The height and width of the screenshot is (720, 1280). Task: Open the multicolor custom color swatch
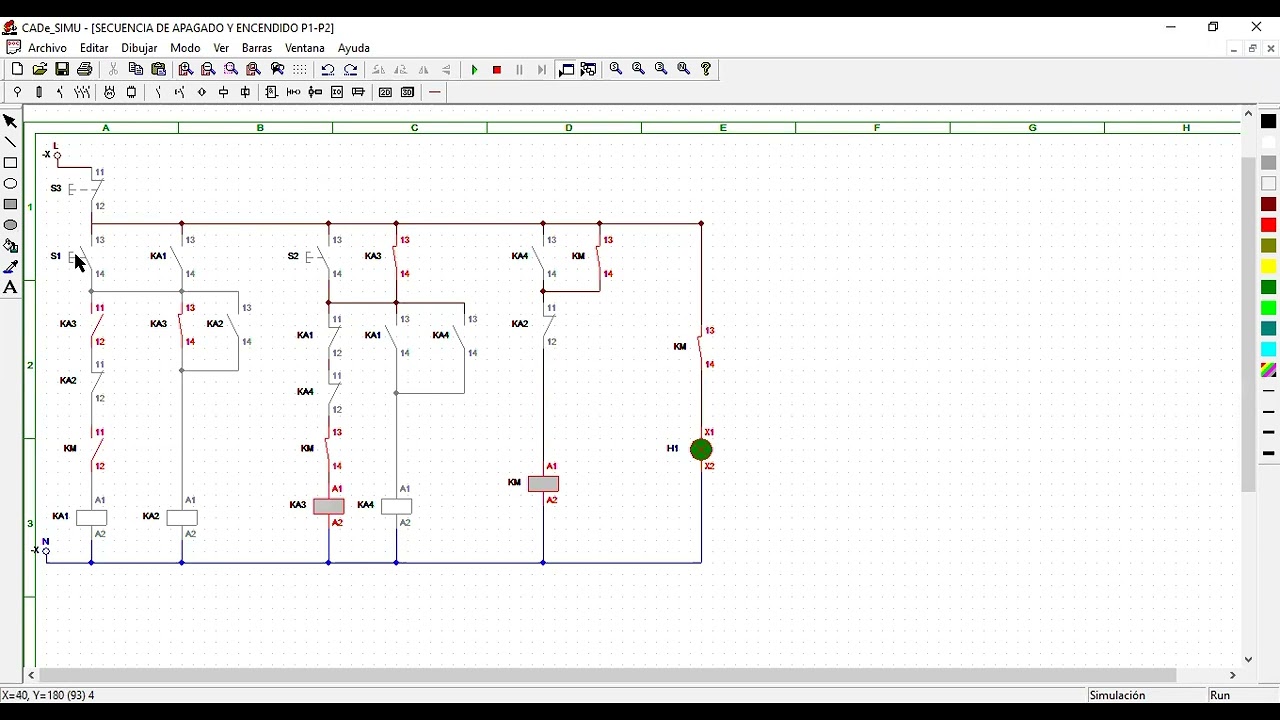tap(1268, 371)
